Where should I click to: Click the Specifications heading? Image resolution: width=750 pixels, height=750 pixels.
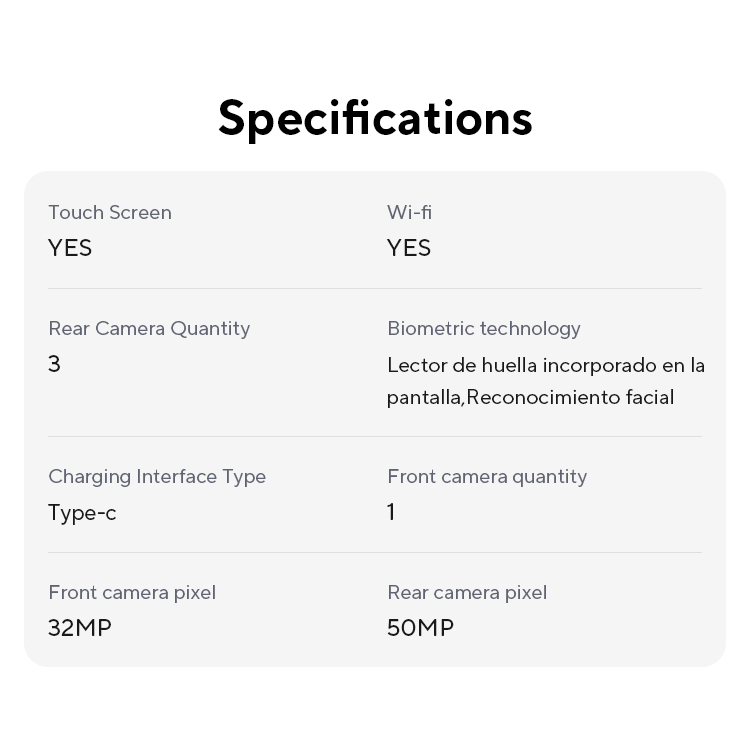[375, 118]
